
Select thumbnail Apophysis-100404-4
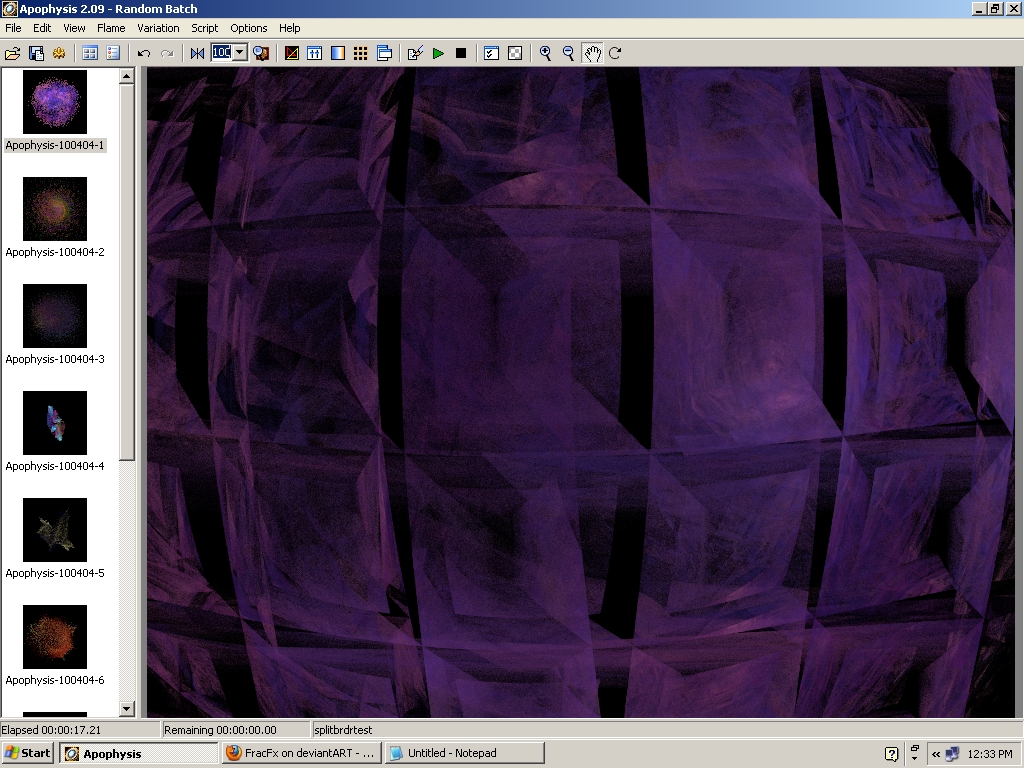[x=55, y=423]
